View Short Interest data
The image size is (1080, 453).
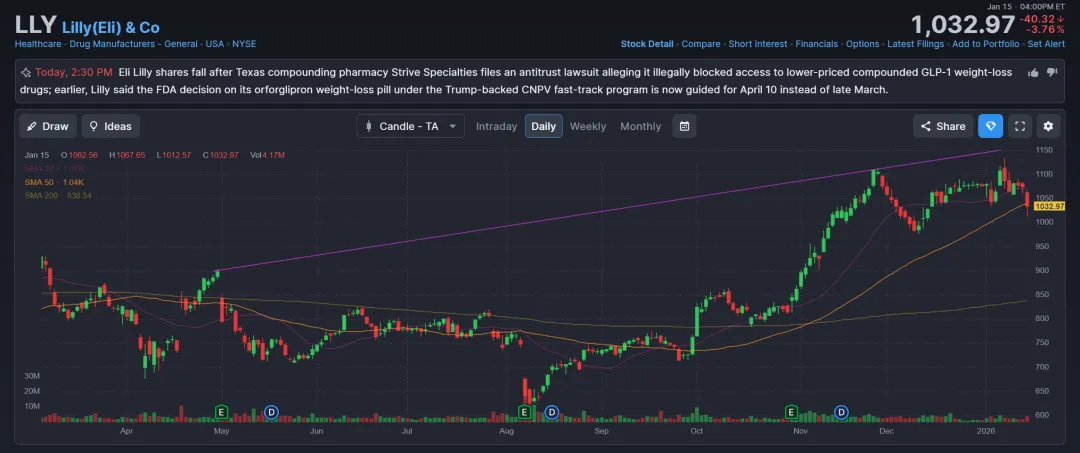click(x=758, y=44)
